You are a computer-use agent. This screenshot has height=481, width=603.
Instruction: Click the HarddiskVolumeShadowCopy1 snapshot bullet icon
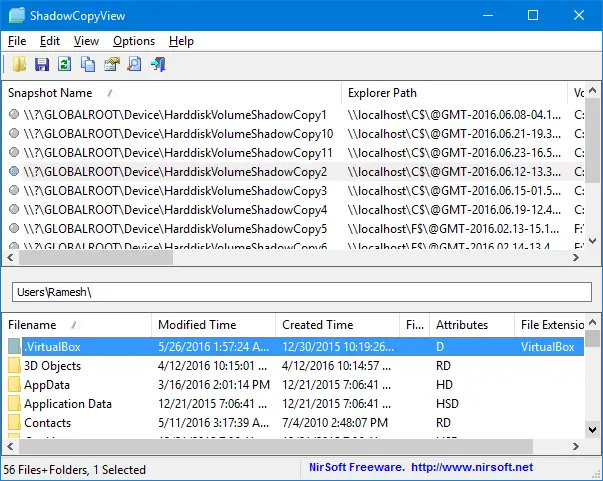pyautogui.click(x=14, y=114)
